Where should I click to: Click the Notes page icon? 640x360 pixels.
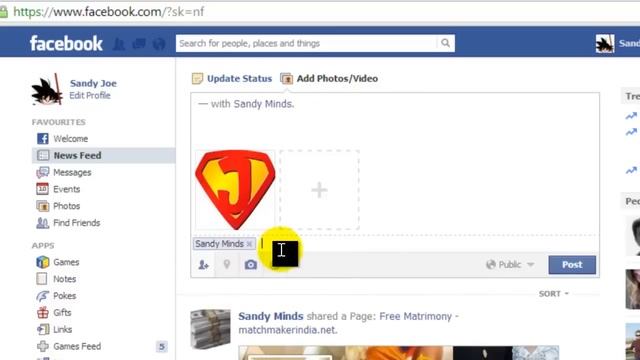[x=42, y=279]
